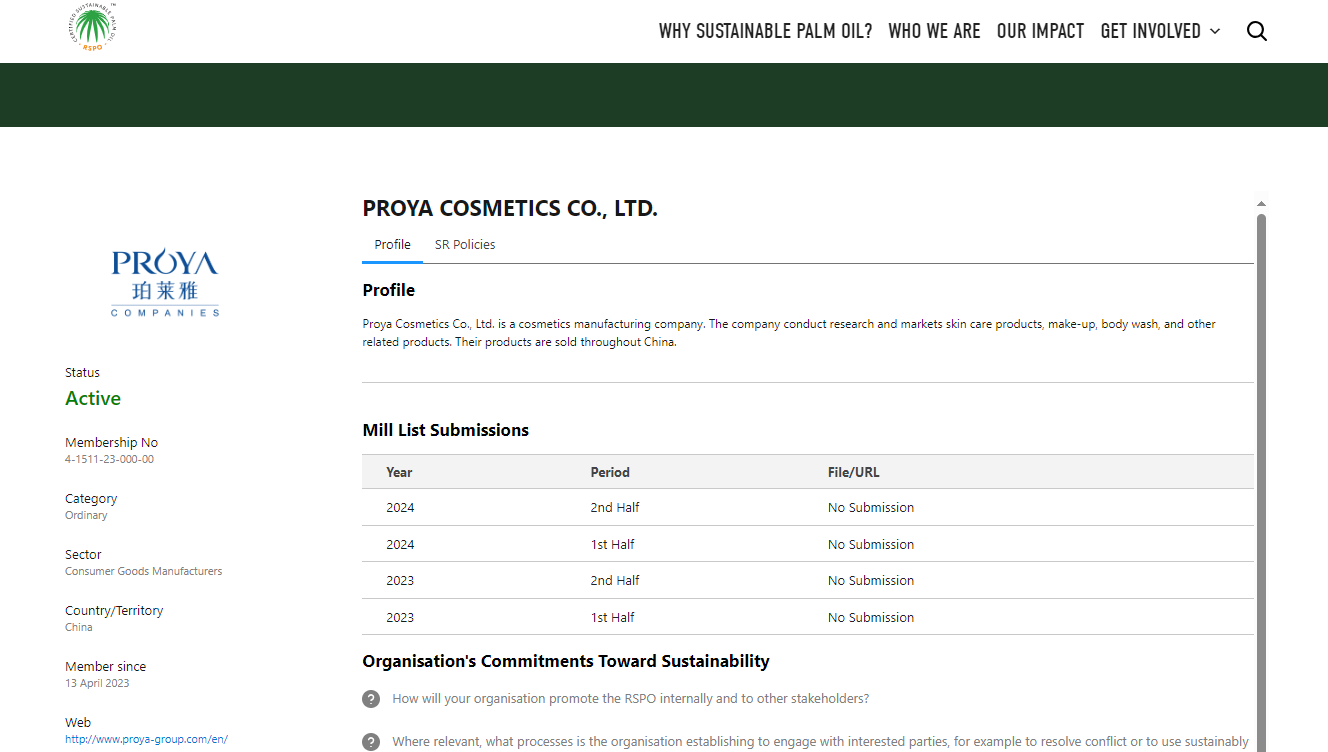
Task: Click the Year column header
Action: (399, 472)
